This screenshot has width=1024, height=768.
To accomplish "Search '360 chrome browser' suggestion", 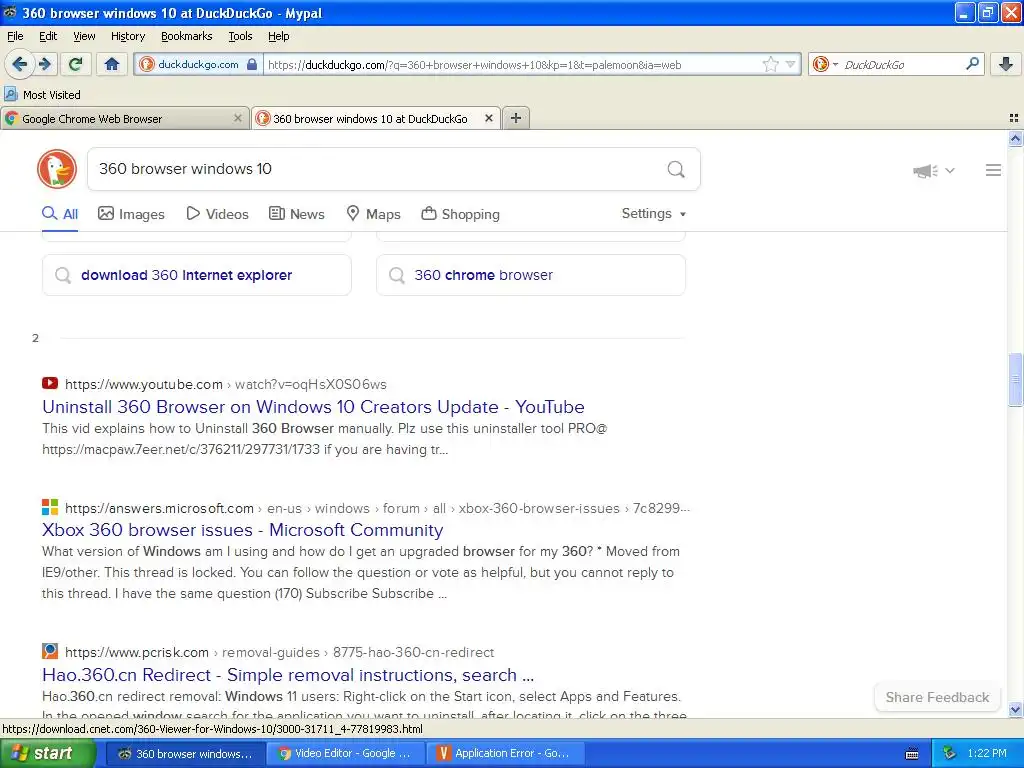I will point(531,275).
